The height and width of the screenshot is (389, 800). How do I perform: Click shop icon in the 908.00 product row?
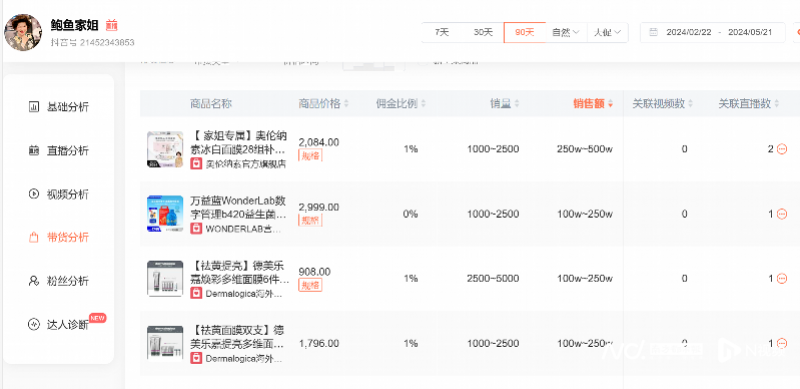click(x=196, y=293)
